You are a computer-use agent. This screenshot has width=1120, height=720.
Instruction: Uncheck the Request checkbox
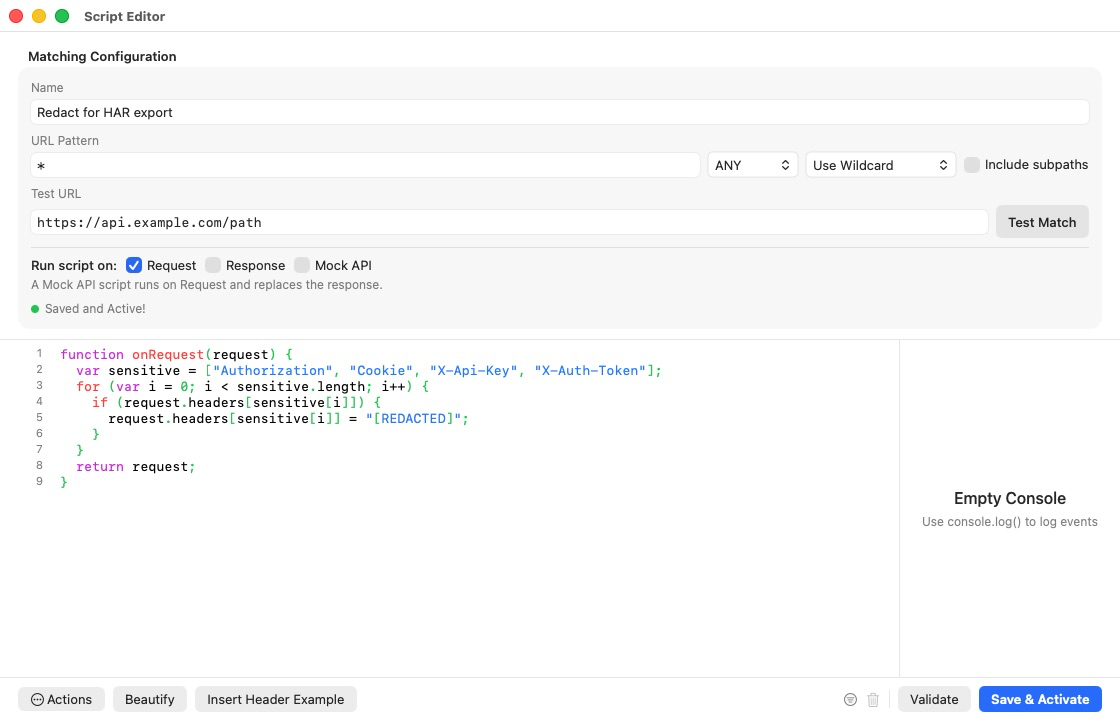(134, 265)
